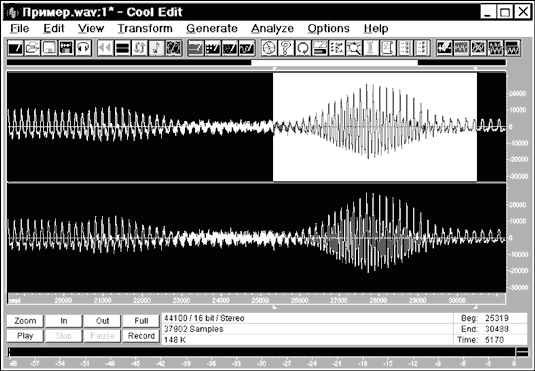The width and height of the screenshot is (535, 371).
Task: Click the smpl label on the ruler
Action: (x=15, y=301)
